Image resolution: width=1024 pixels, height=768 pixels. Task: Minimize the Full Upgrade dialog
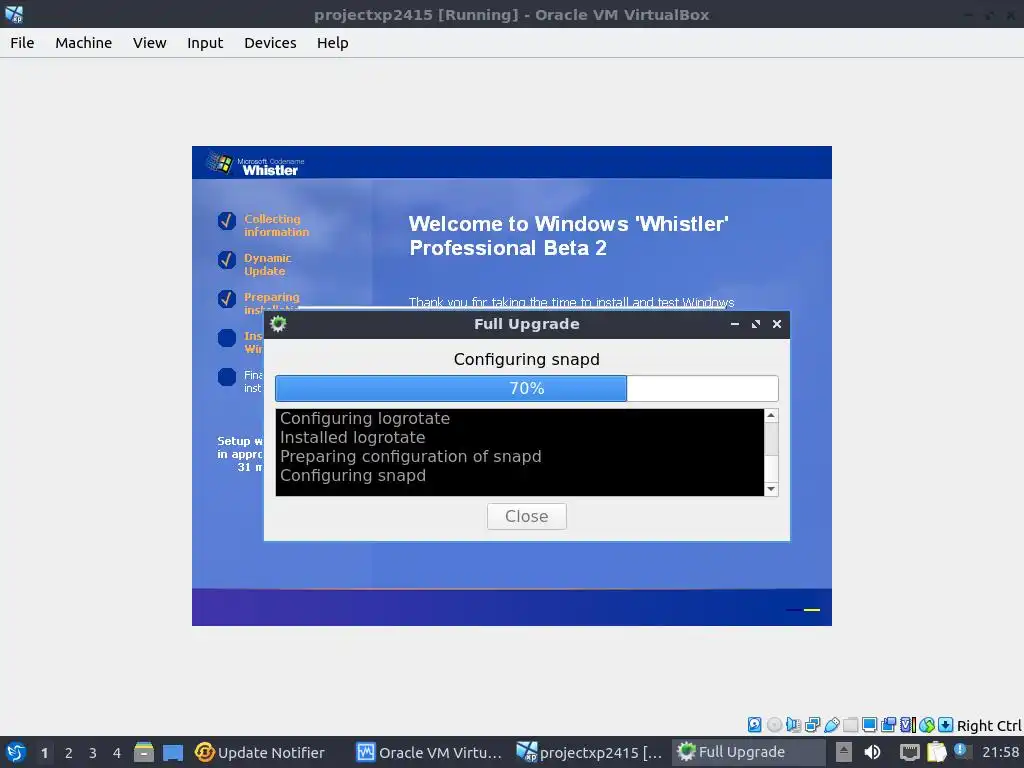(735, 324)
